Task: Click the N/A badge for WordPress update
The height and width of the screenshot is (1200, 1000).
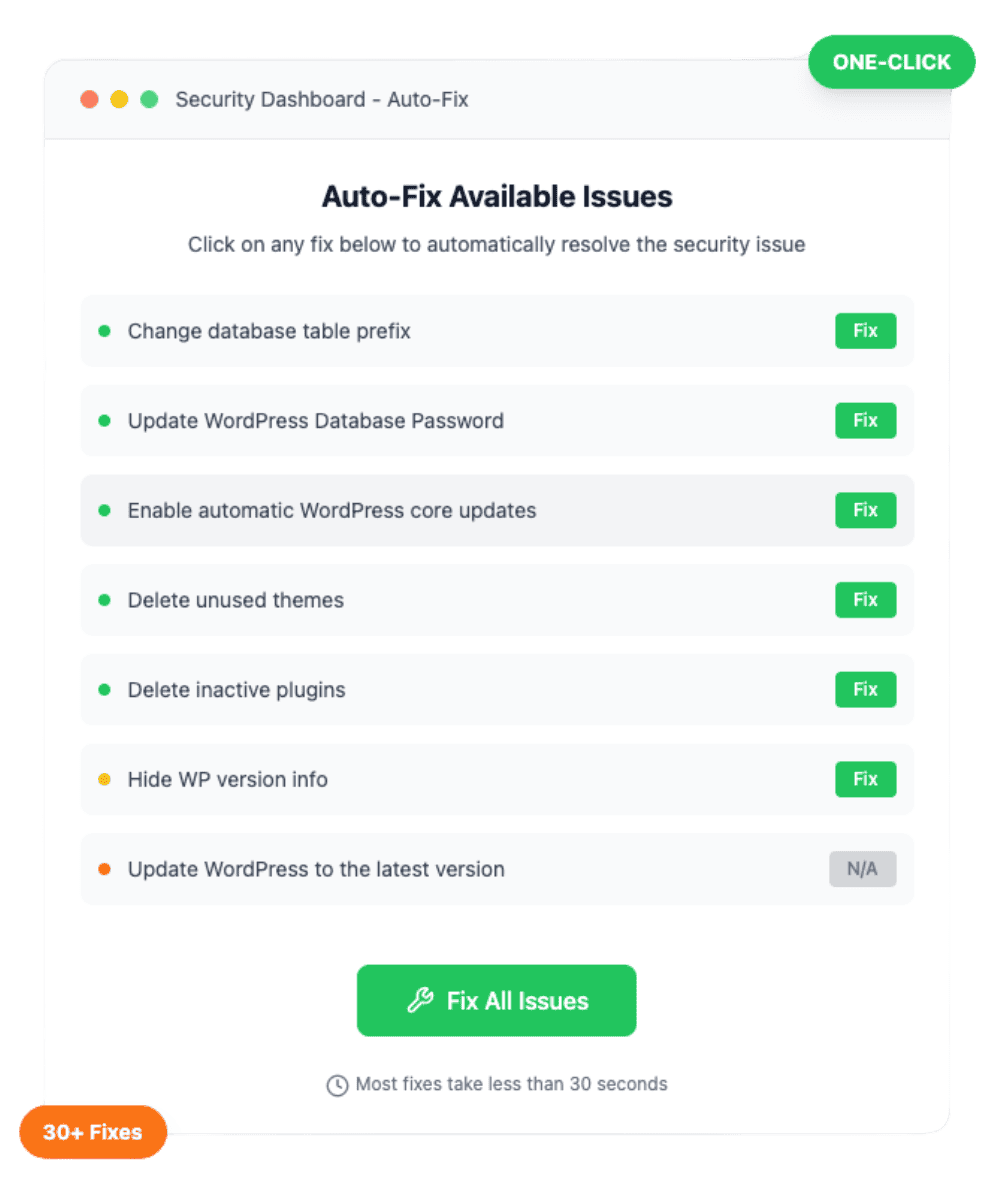Action: tap(862, 869)
